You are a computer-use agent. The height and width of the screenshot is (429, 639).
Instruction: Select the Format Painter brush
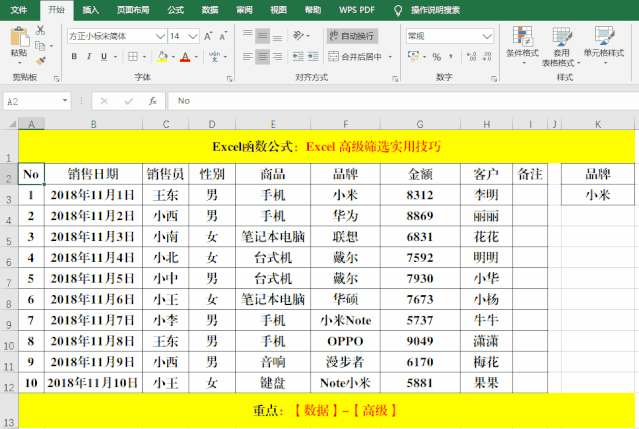[41, 59]
